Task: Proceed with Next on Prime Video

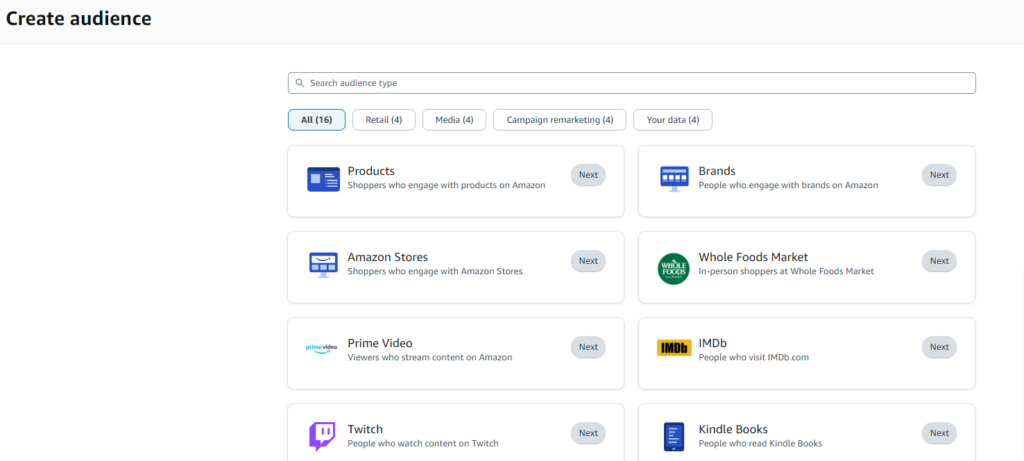Action: tap(588, 347)
